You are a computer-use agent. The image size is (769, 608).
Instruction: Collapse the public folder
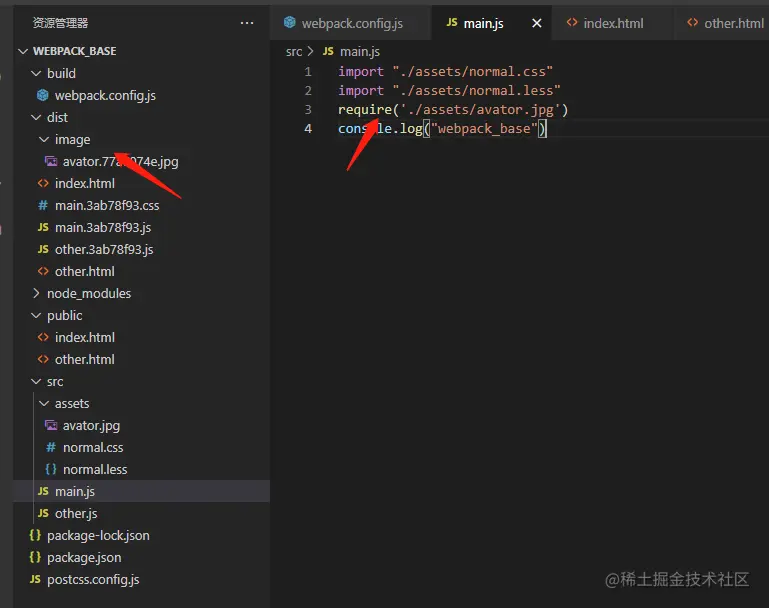click(36, 316)
